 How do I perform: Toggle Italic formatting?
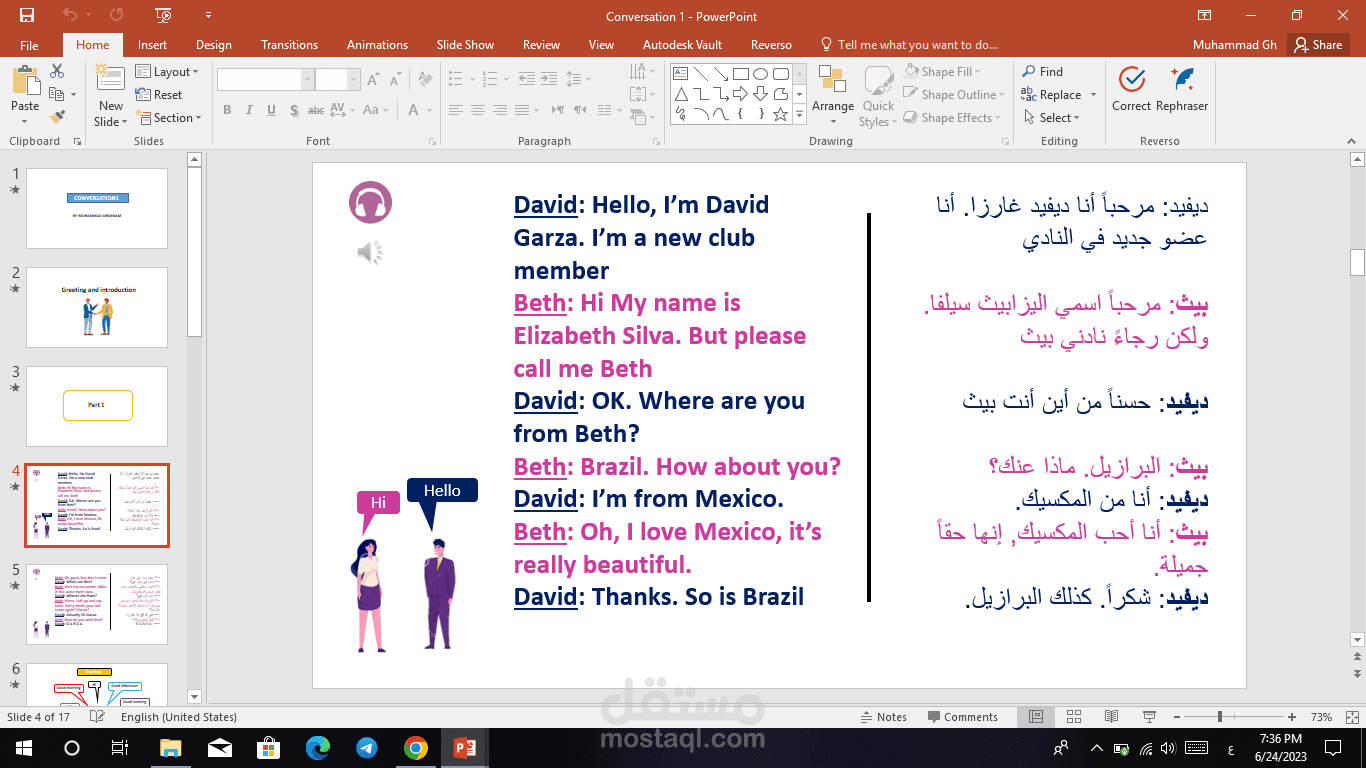point(249,110)
